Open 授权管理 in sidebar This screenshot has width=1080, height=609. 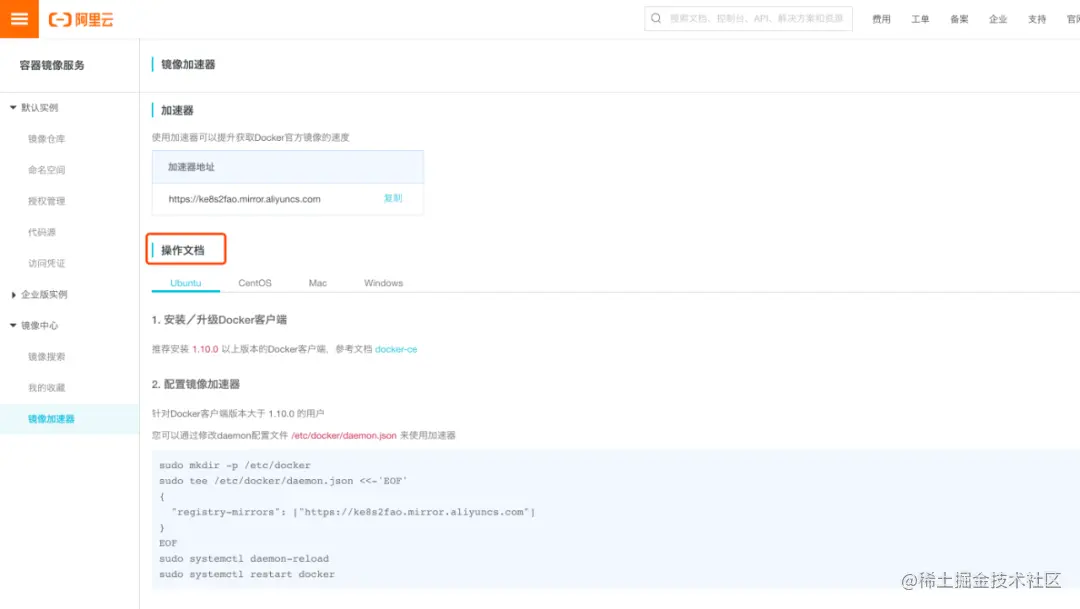pyautogui.click(x=46, y=201)
